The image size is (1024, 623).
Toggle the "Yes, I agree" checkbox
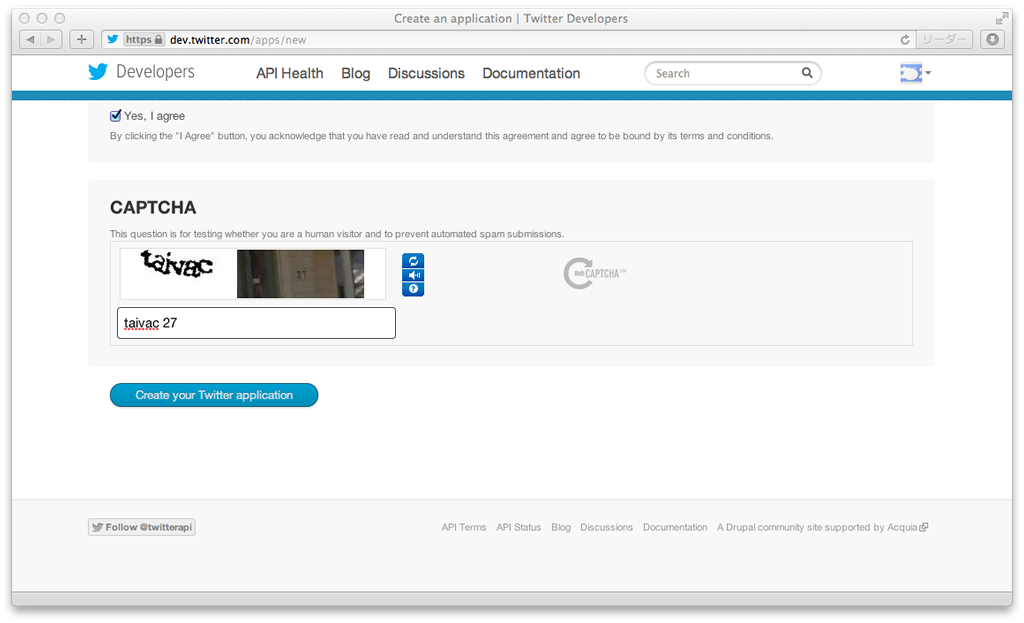[x=116, y=116]
